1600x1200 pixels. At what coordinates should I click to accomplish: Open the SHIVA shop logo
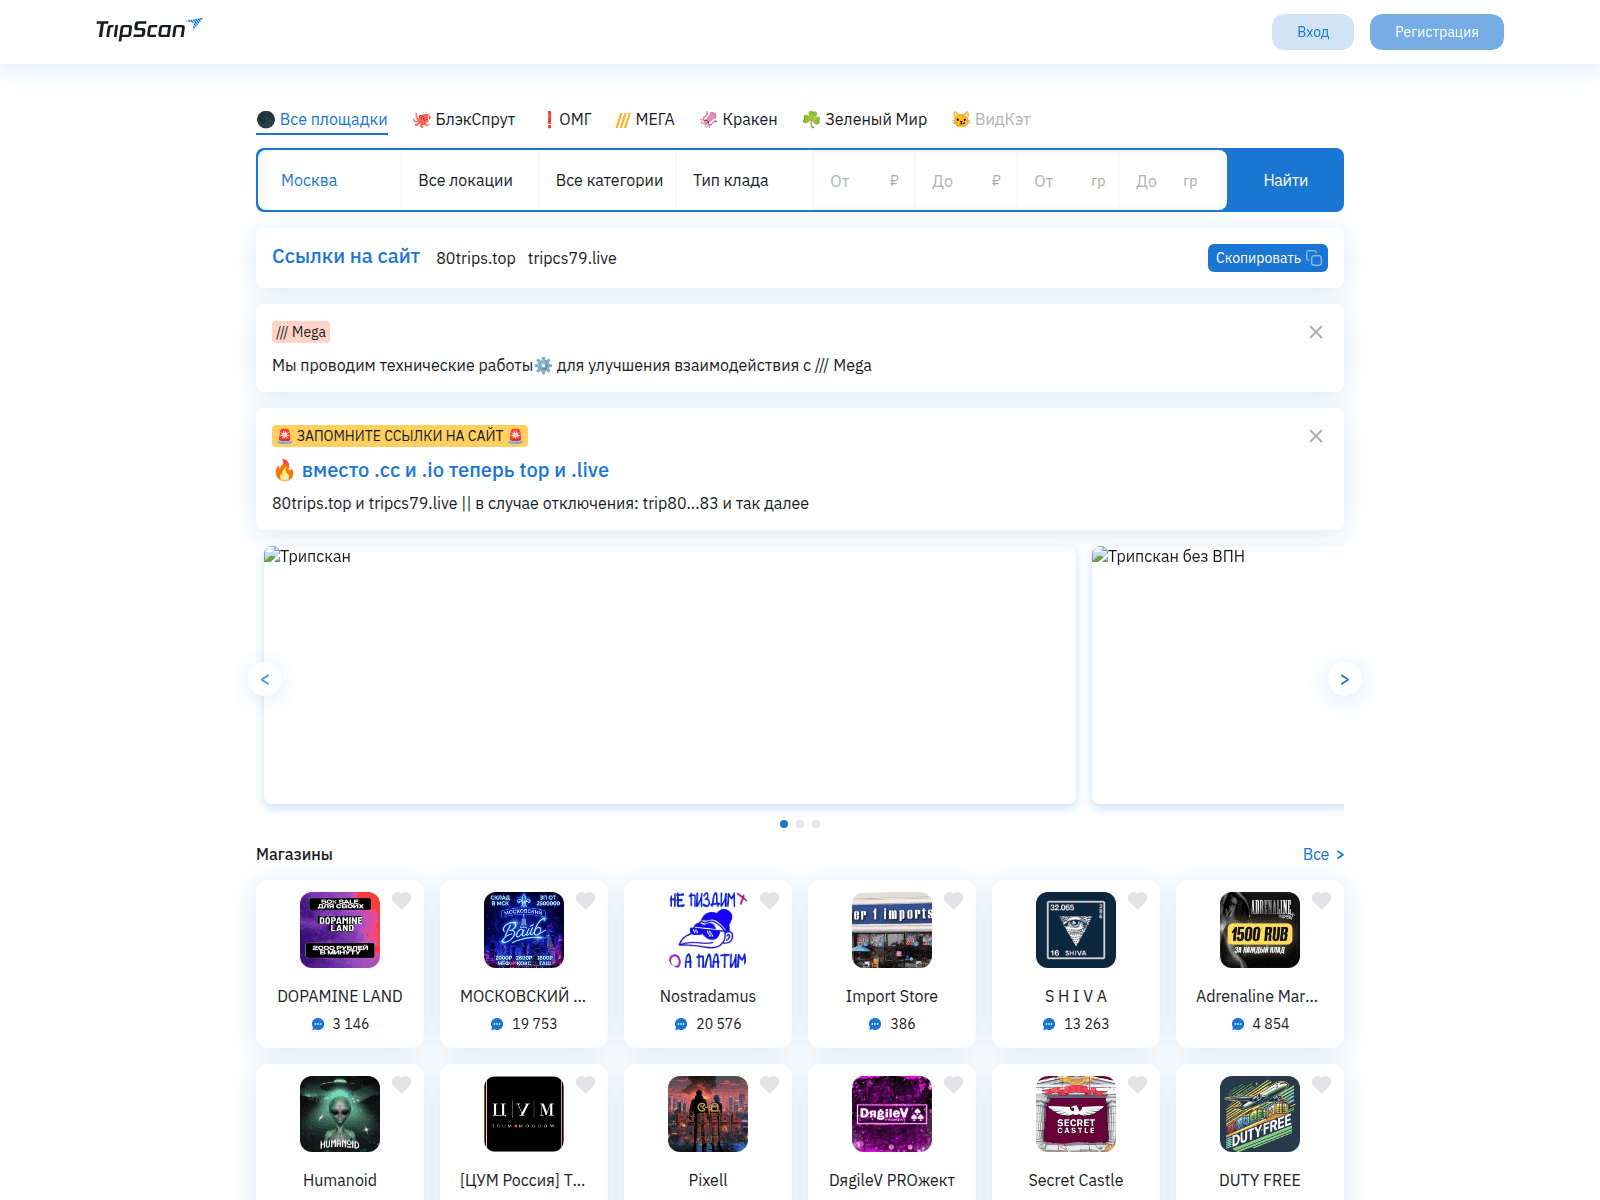point(1076,930)
